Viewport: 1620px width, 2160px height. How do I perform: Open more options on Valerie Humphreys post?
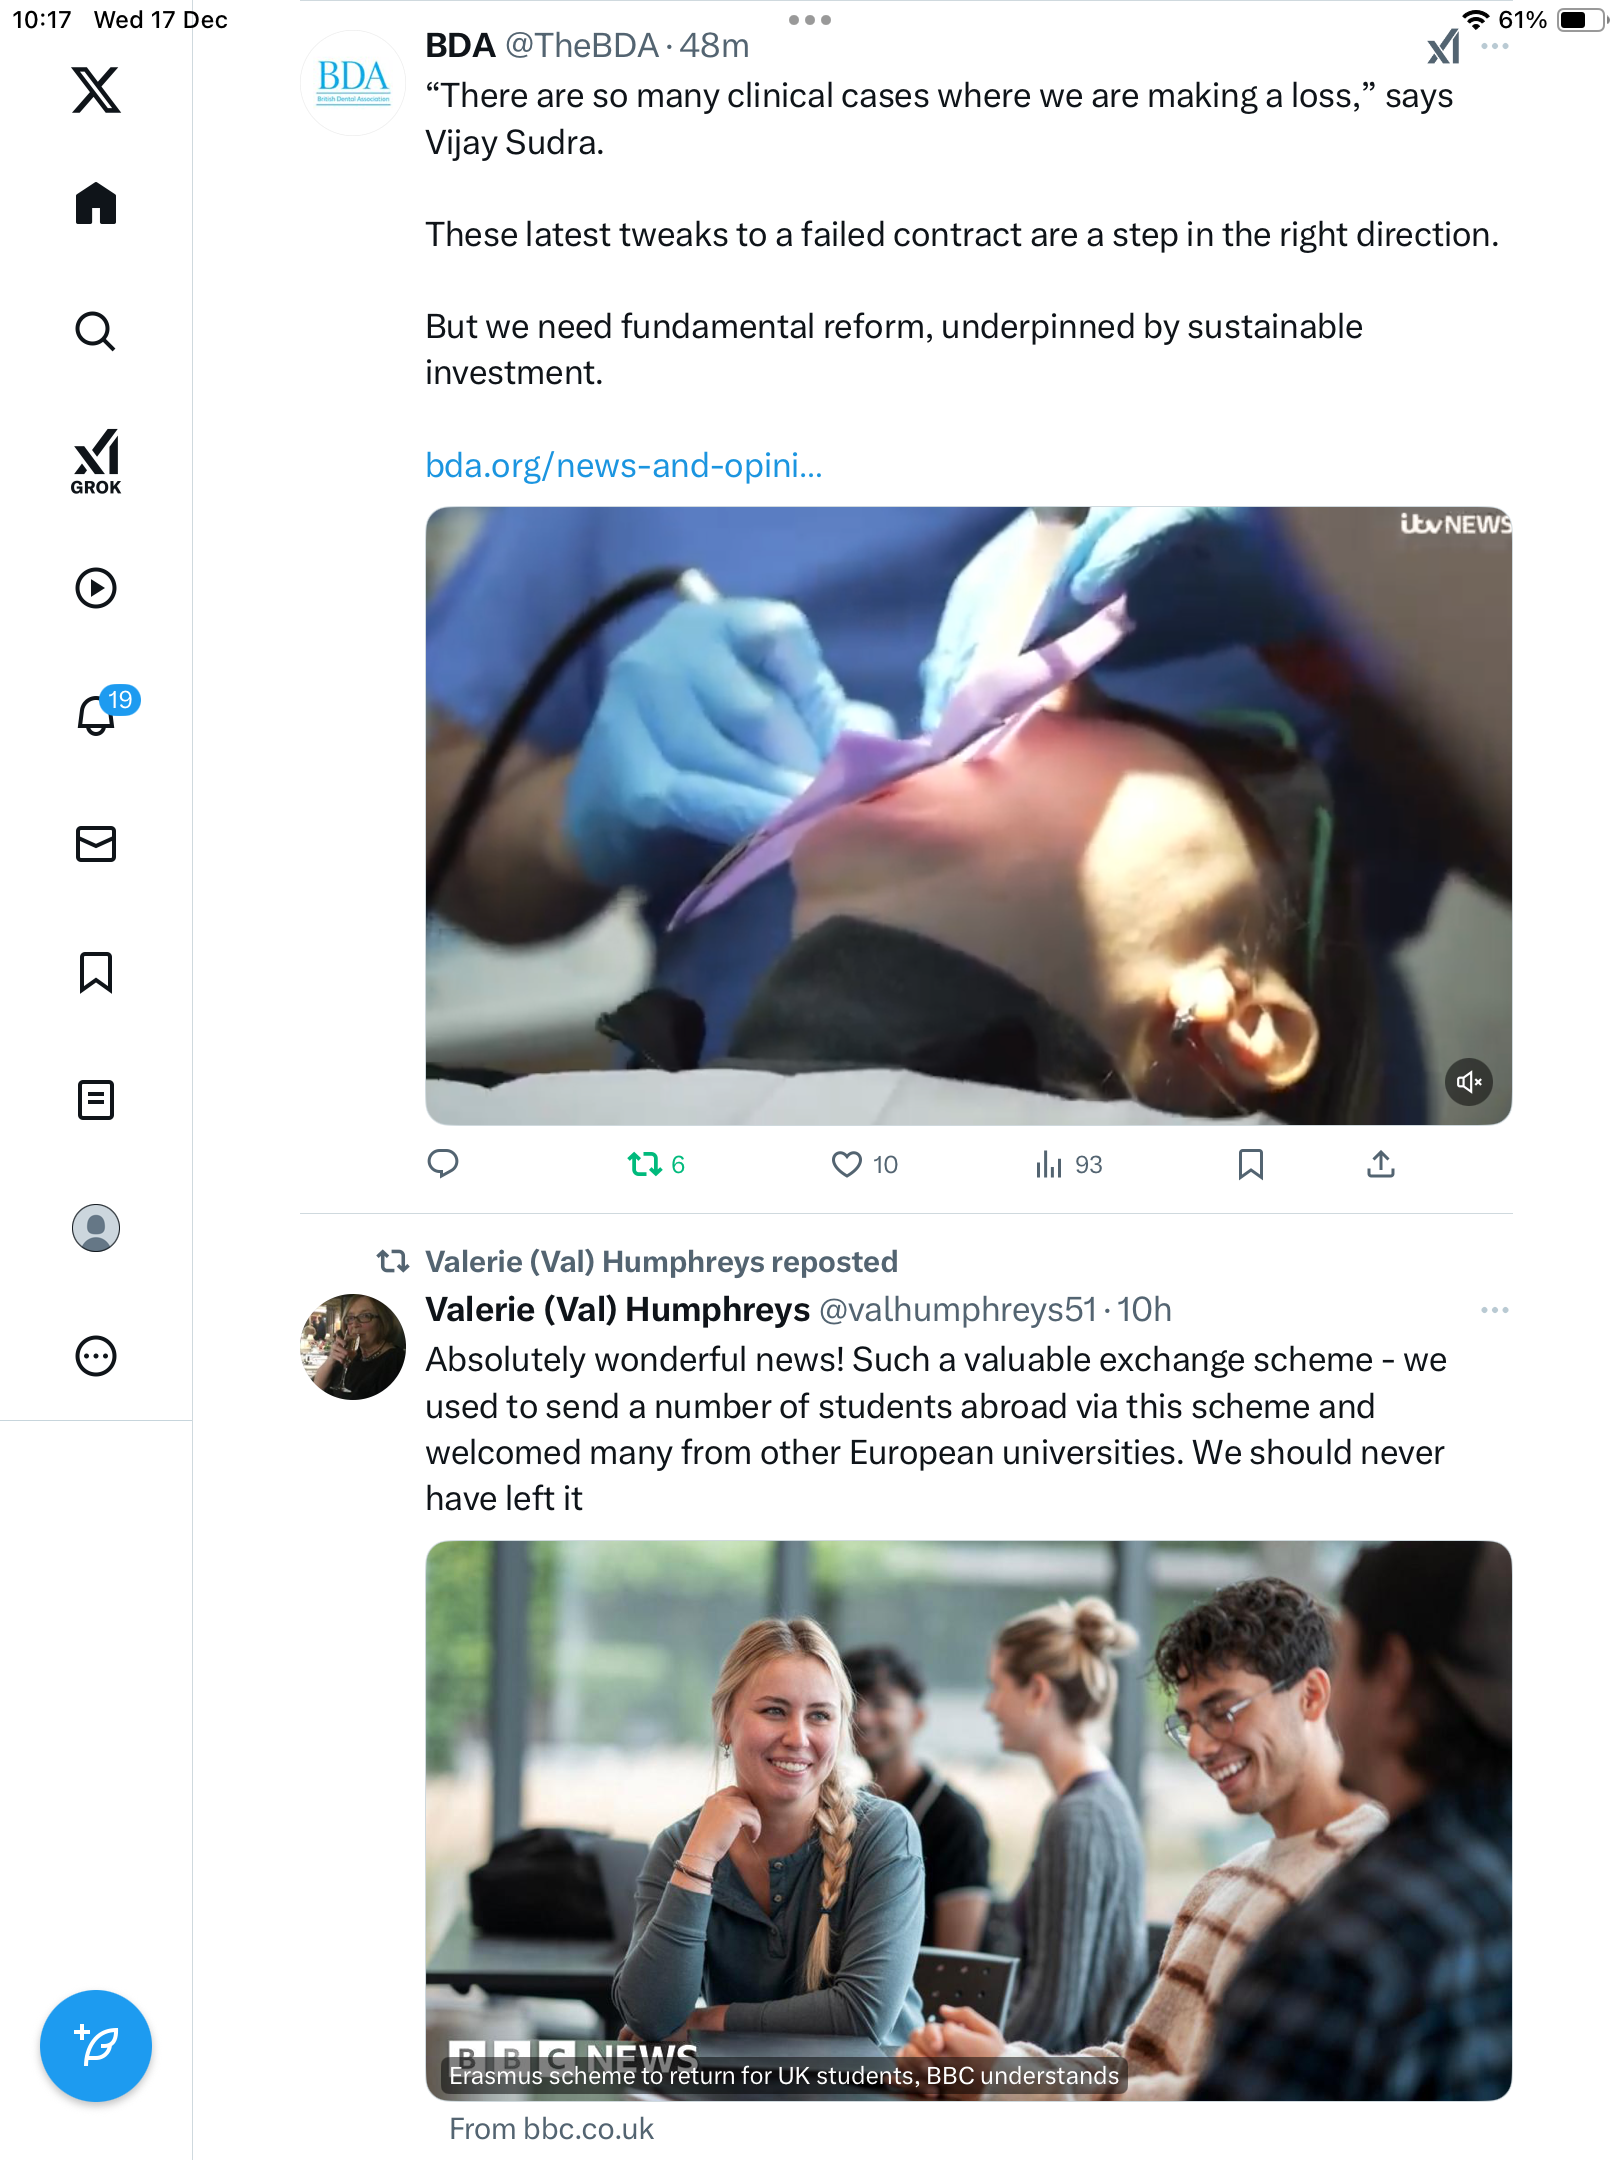click(x=1495, y=1310)
